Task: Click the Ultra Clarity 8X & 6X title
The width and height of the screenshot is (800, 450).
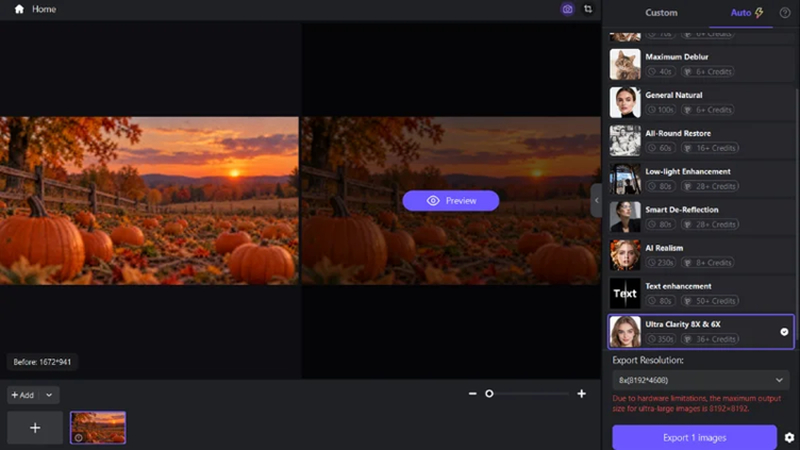Action: pos(683,324)
